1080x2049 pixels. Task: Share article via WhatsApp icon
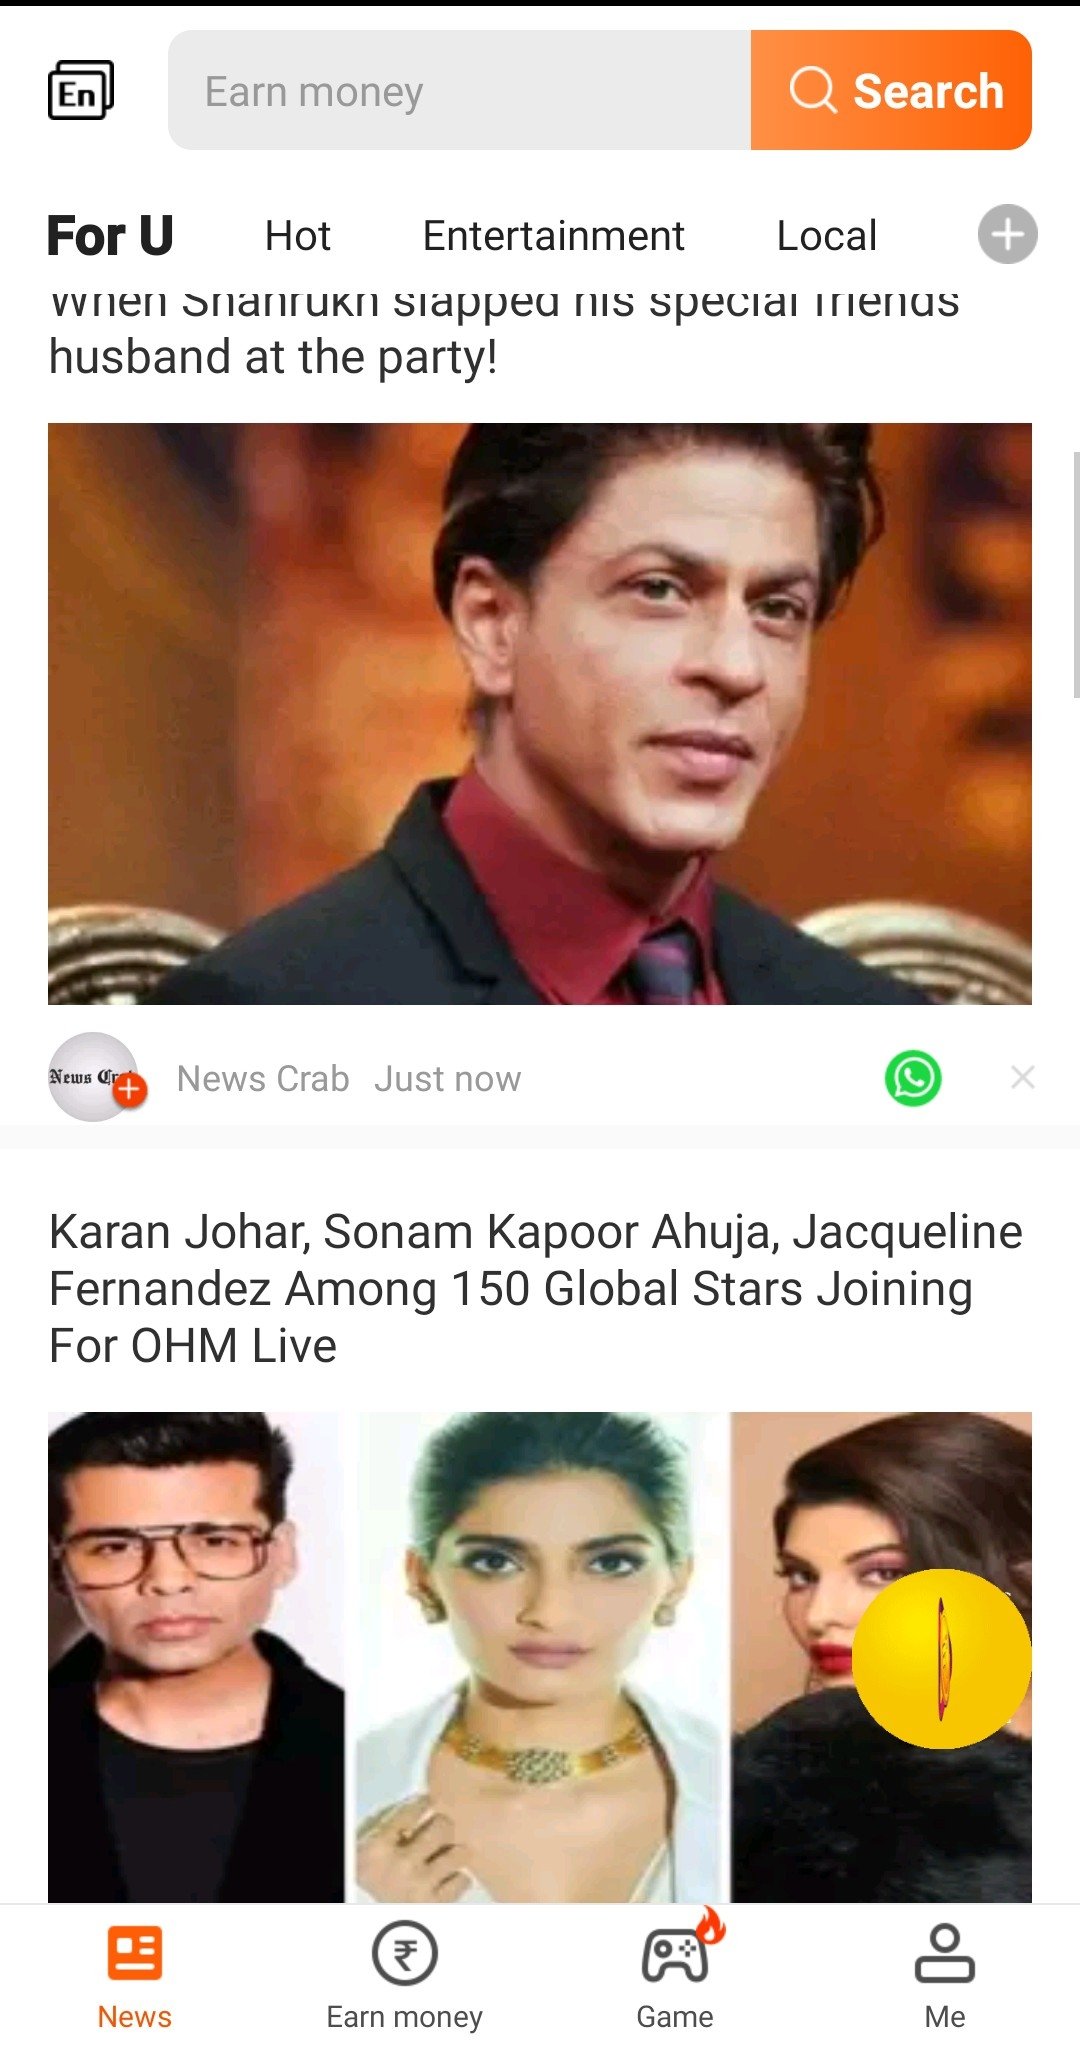coord(913,1078)
